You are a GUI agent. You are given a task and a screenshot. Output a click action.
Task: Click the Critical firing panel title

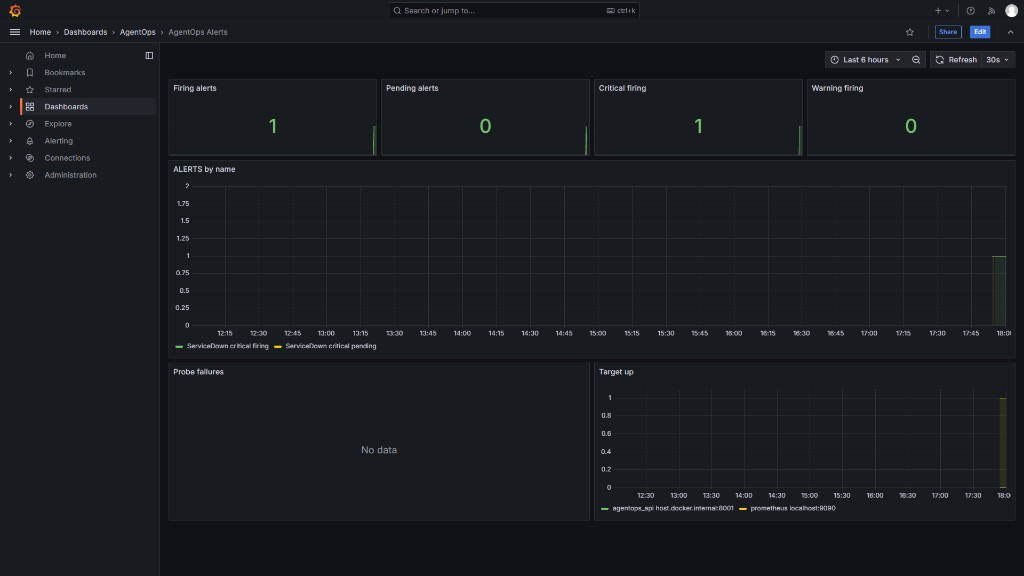click(x=622, y=88)
